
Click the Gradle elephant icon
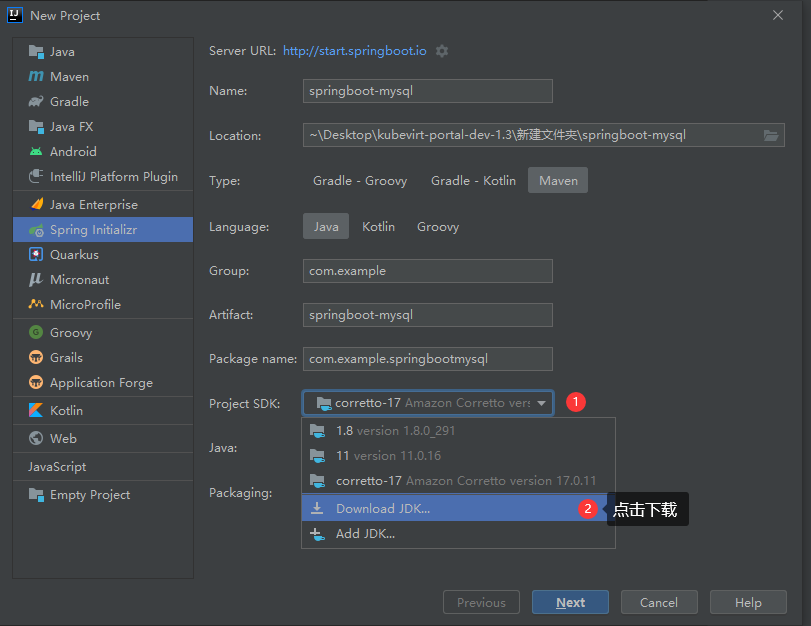click(x=36, y=101)
